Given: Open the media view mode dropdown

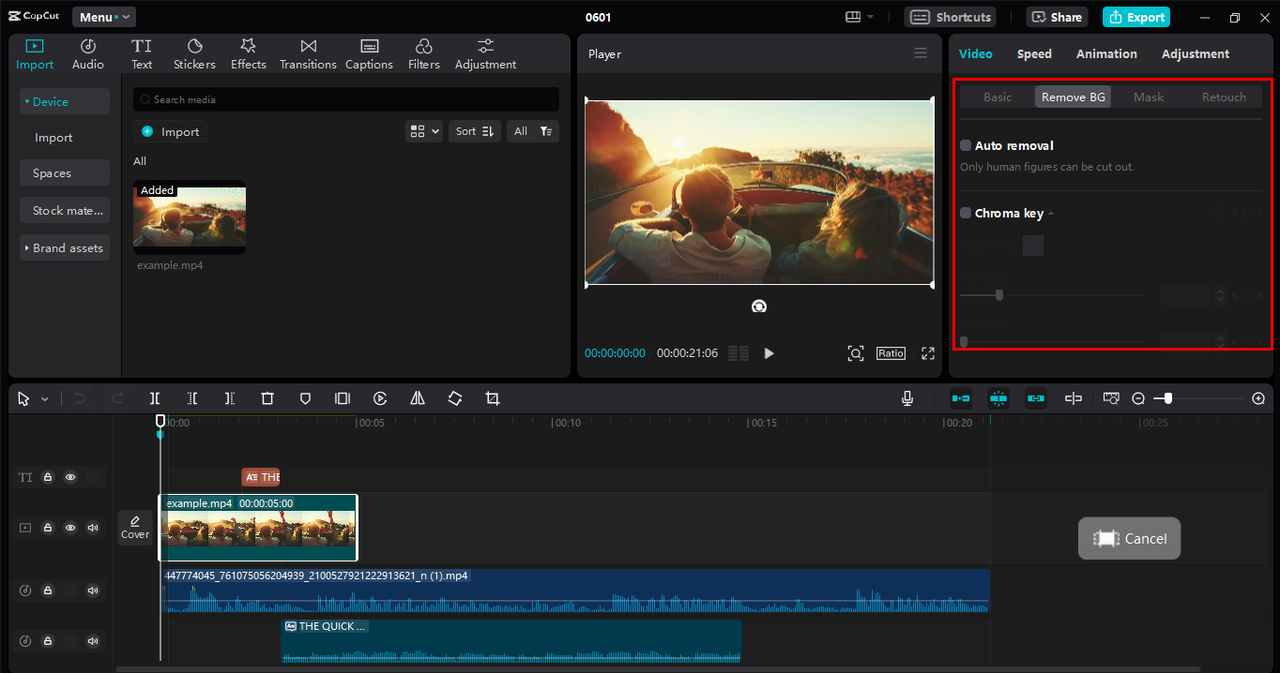Looking at the screenshot, I should [x=424, y=131].
